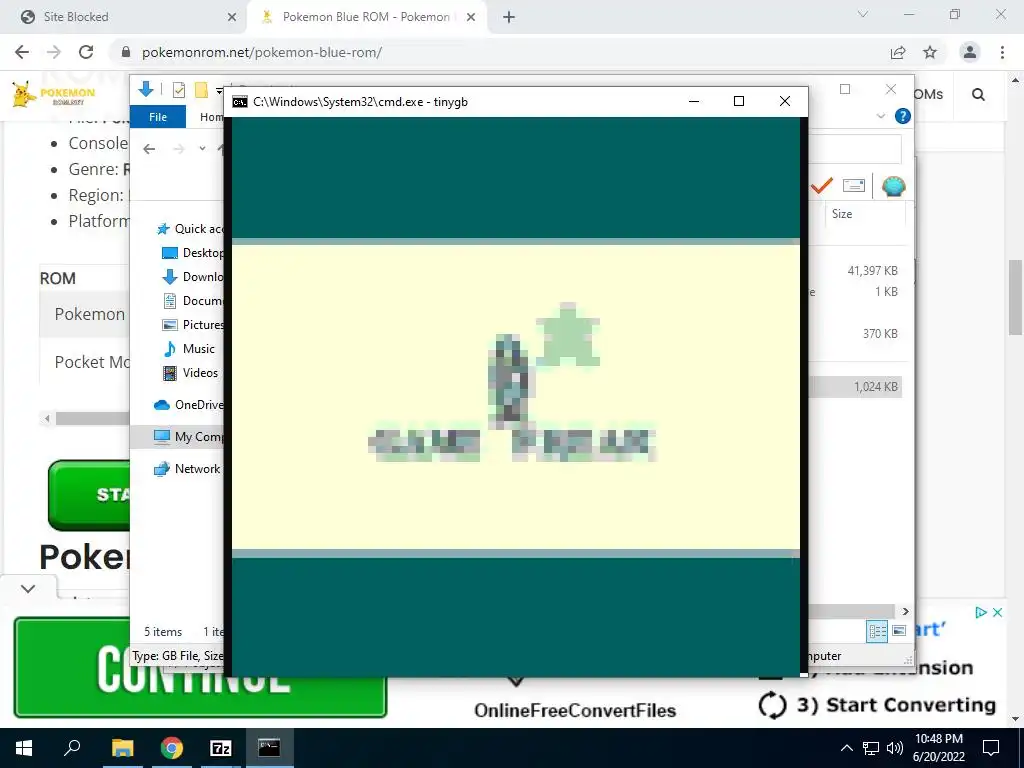This screenshot has height=768, width=1024.
Task: Collapse the bottom ad with the chevron
Action: [28, 588]
